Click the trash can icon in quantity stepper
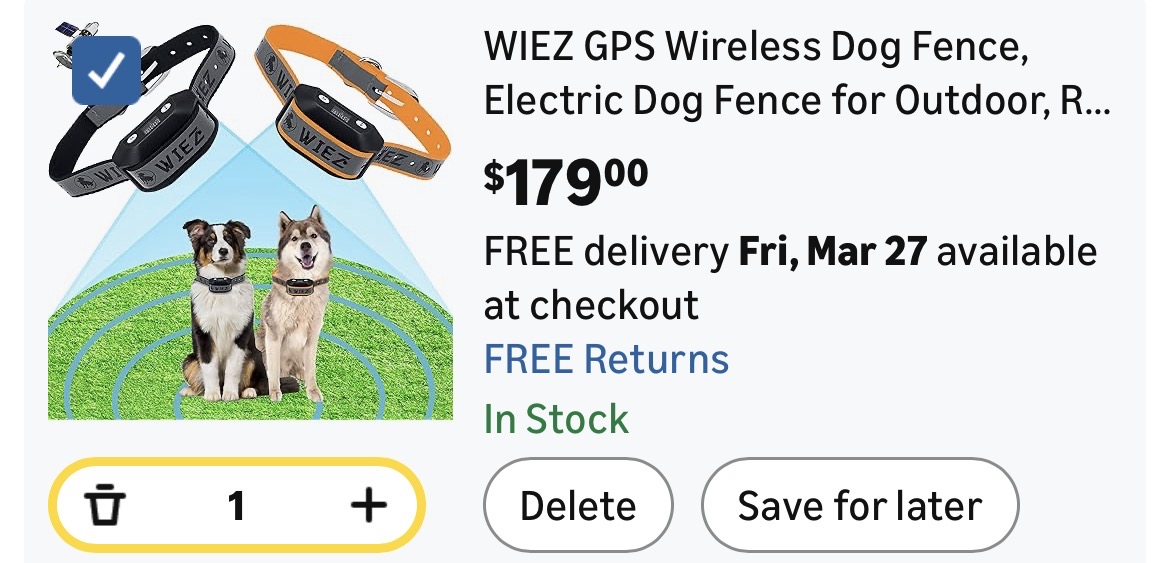The width and height of the screenshot is (1170, 563). (x=105, y=506)
